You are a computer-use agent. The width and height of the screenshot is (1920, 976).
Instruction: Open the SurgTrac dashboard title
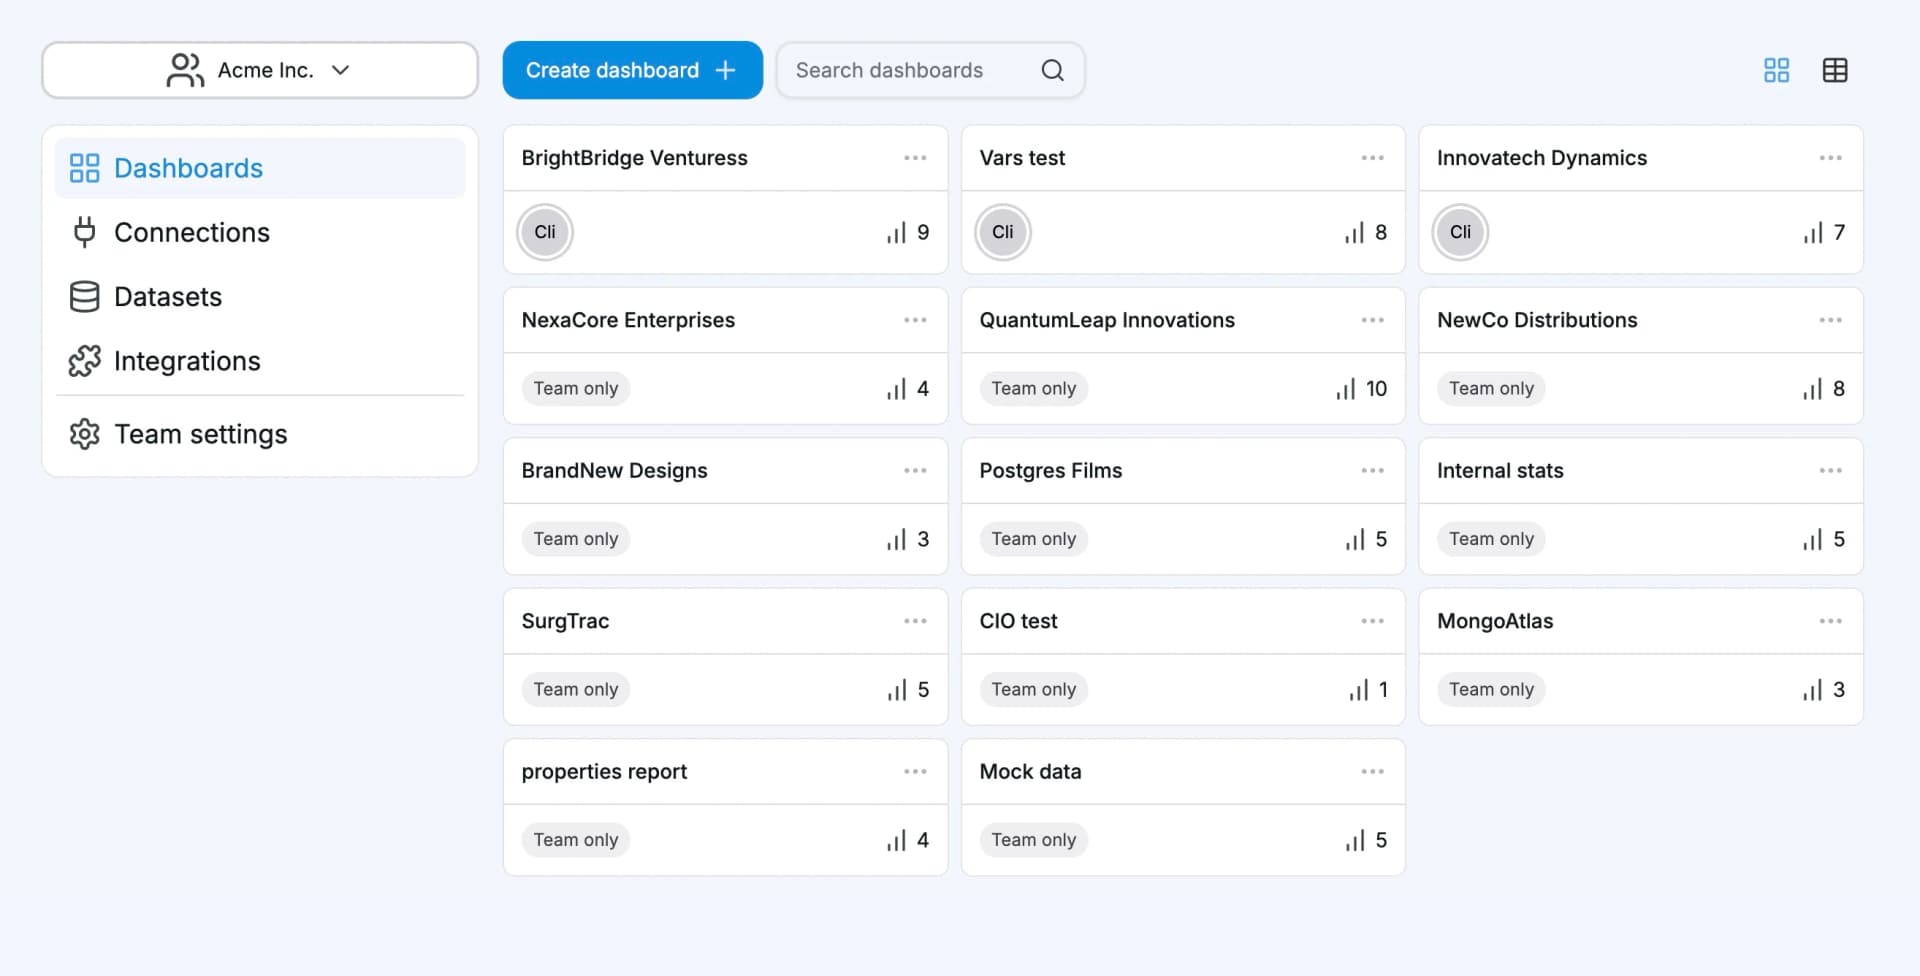click(x=565, y=621)
